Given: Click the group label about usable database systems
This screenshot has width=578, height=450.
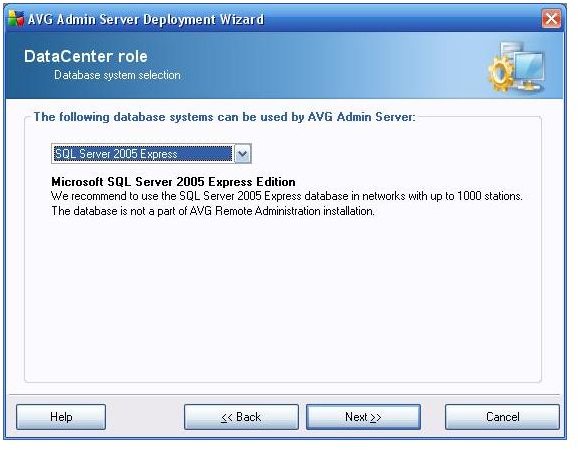Looking at the screenshot, I should click(224, 117).
